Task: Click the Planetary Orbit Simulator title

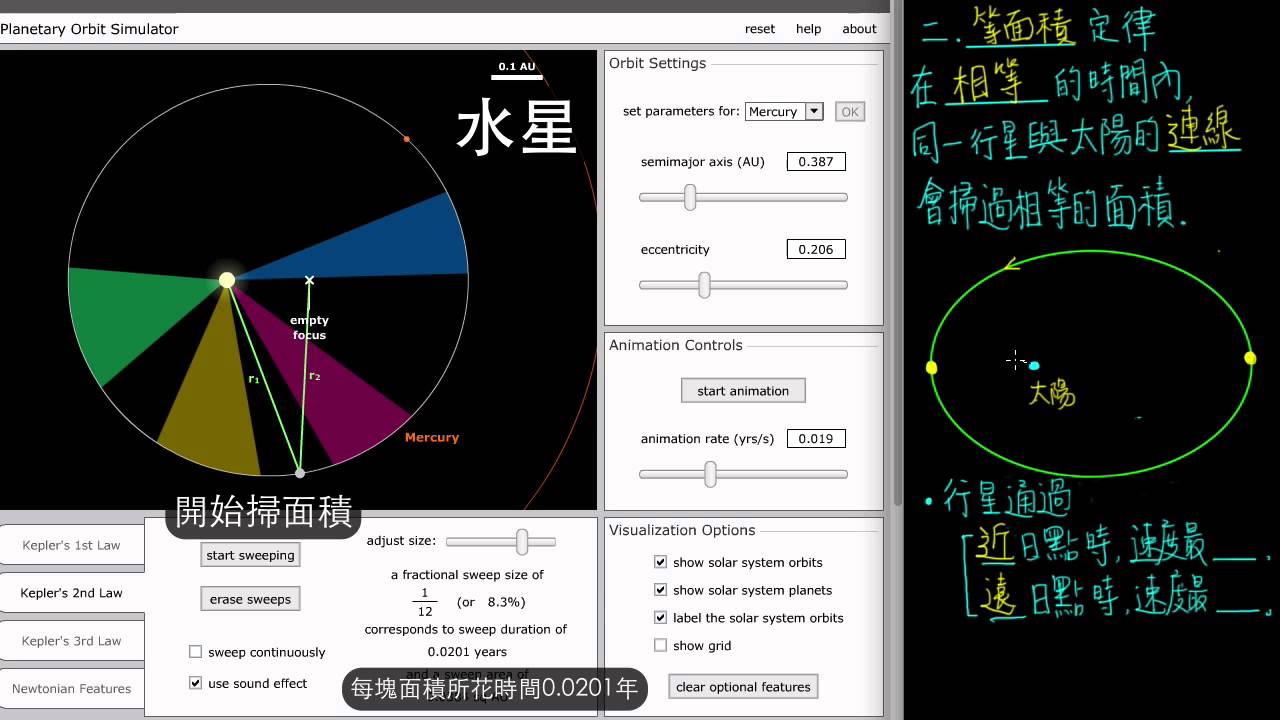Action: tap(89, 29)
